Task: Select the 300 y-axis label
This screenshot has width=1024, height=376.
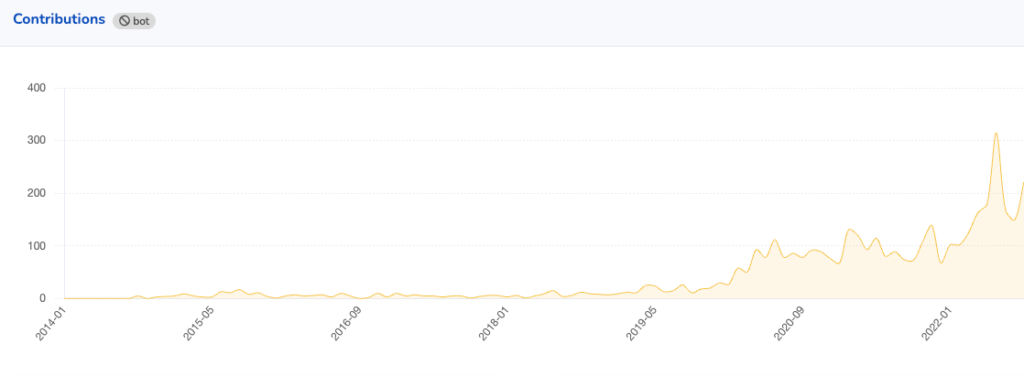Action: [x=35, y=140]
